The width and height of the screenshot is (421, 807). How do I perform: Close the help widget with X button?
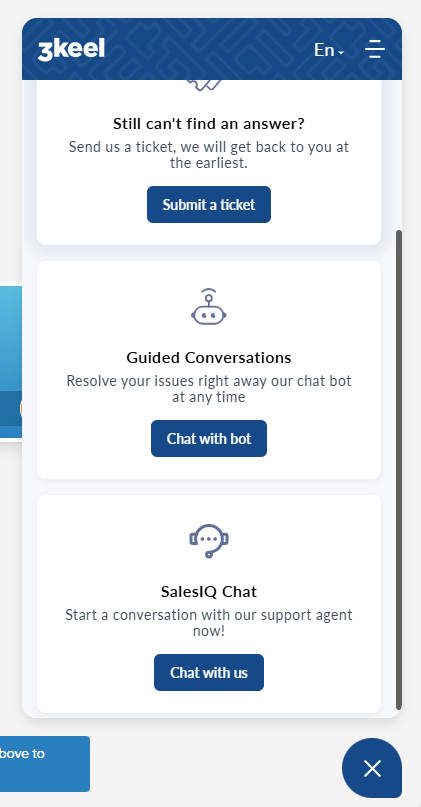click(372, 768)
